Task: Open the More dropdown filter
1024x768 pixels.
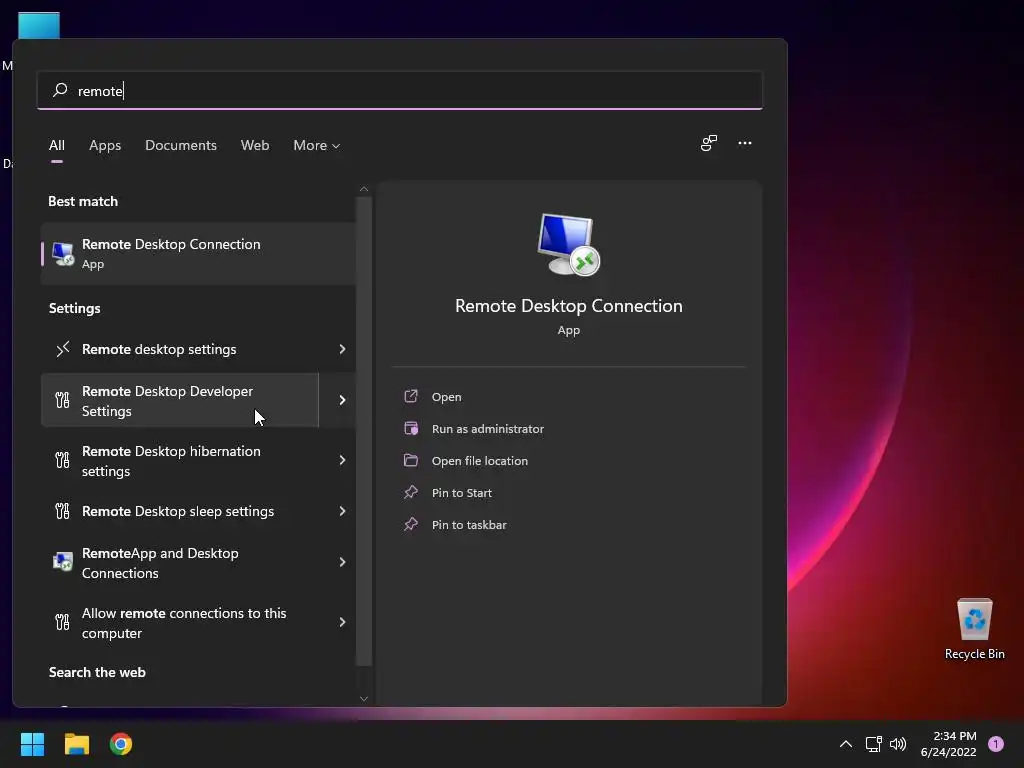Action: pyautogui.click(x=317, y=145)
